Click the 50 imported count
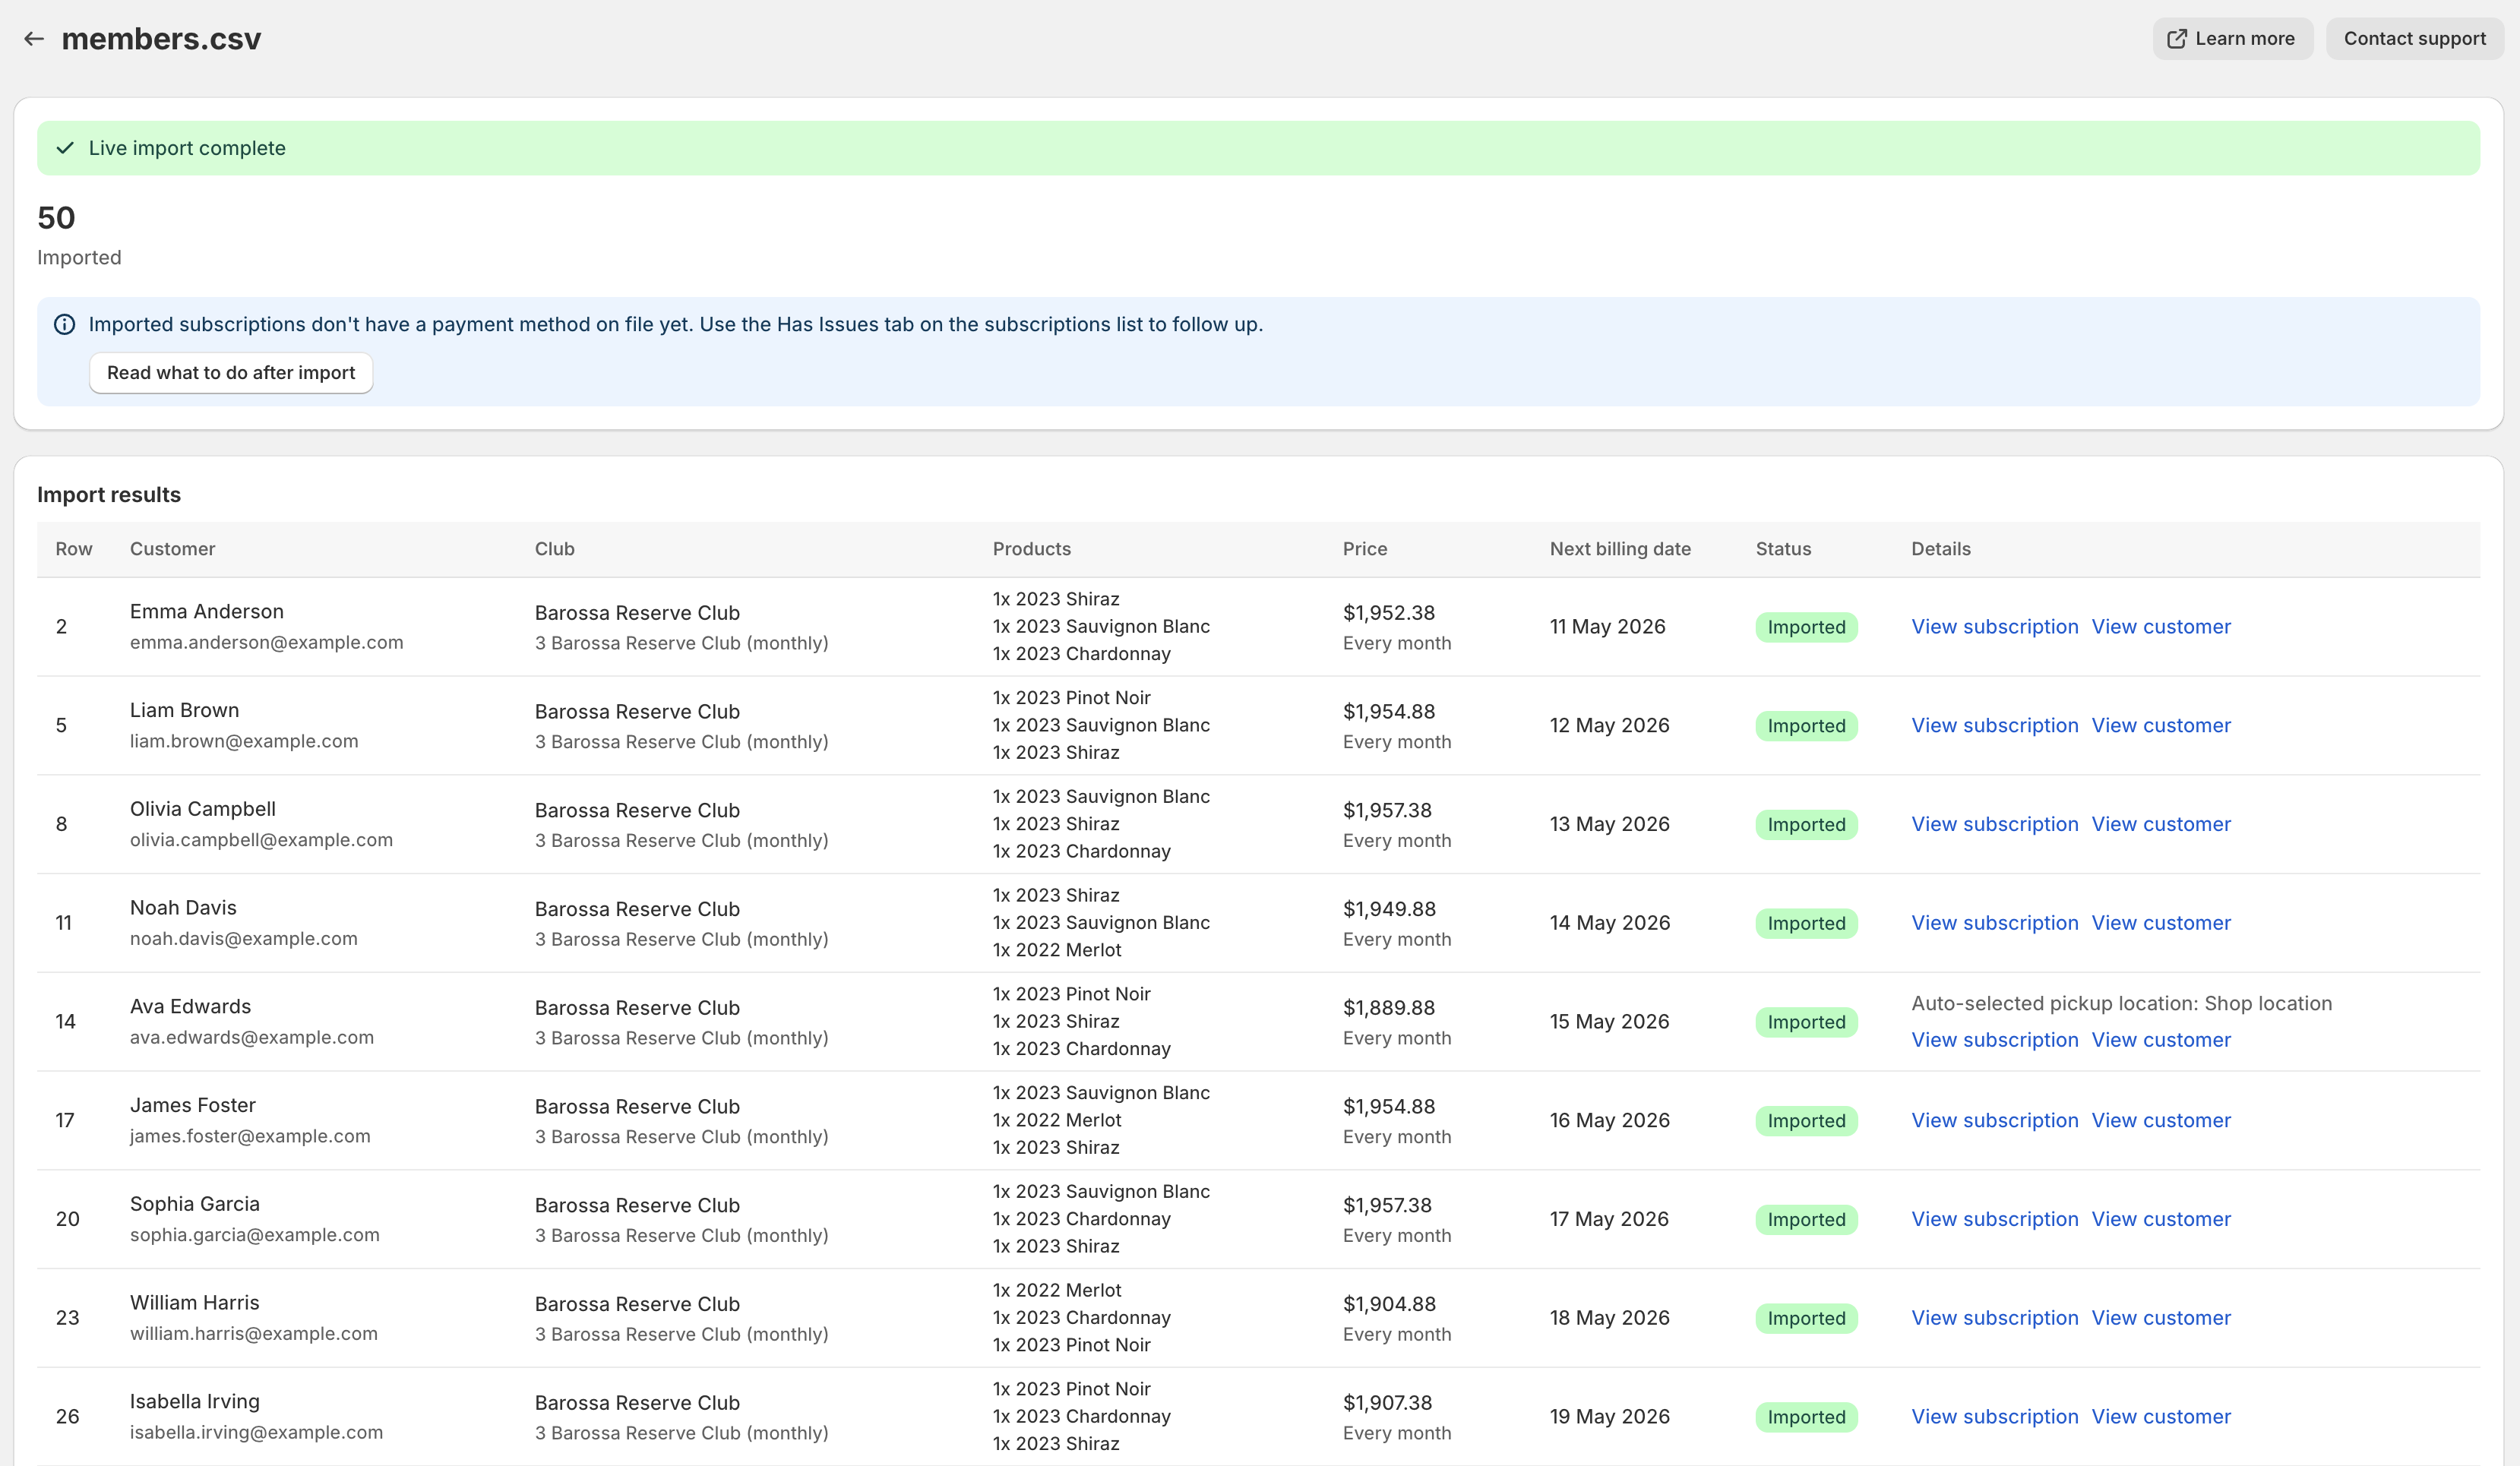Viewport: 2520px width, 1466px height. (56, 218)
